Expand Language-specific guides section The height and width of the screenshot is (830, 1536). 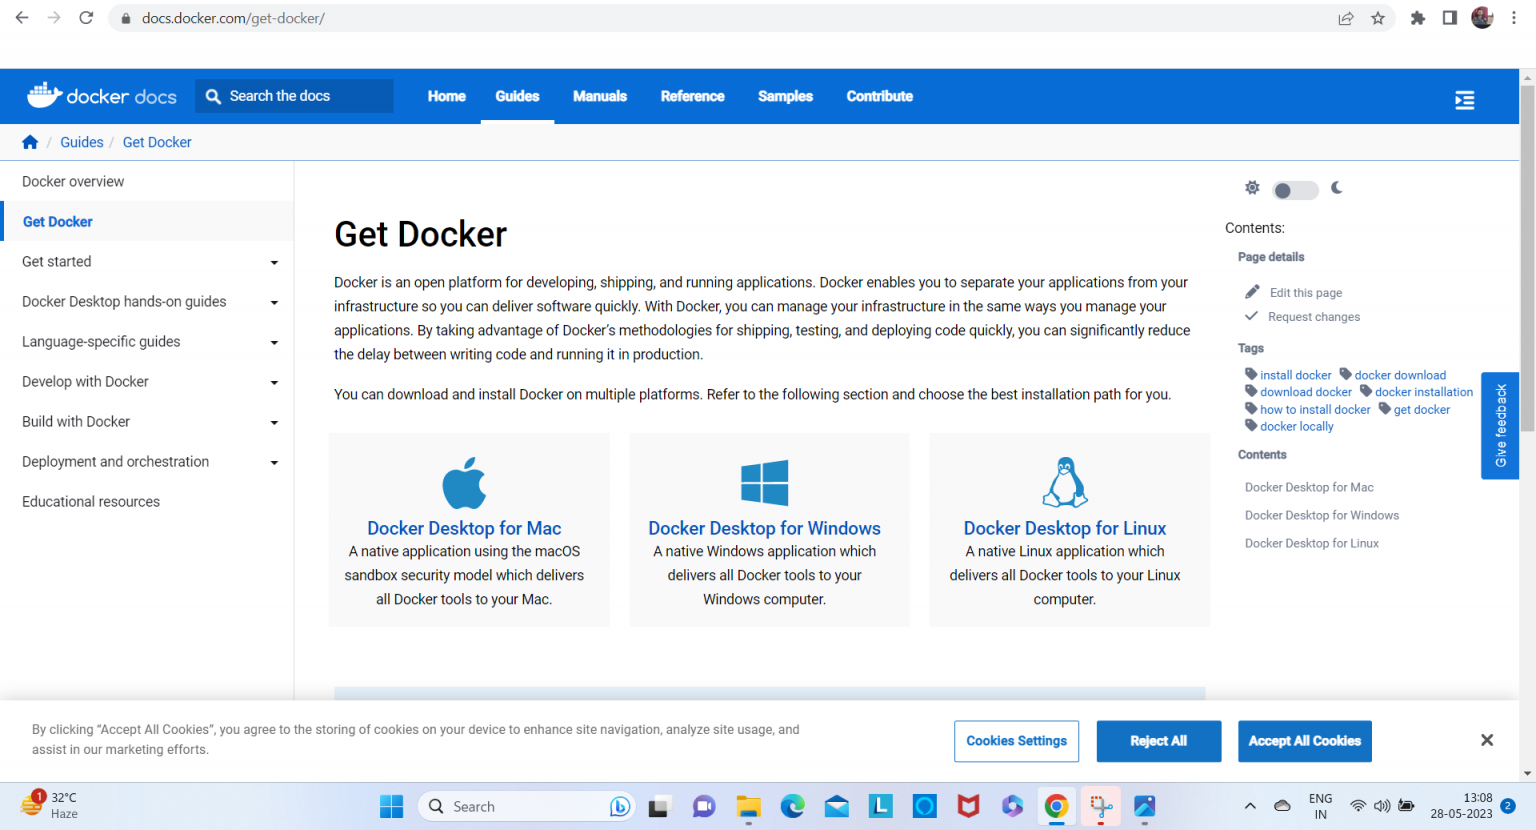274,343
